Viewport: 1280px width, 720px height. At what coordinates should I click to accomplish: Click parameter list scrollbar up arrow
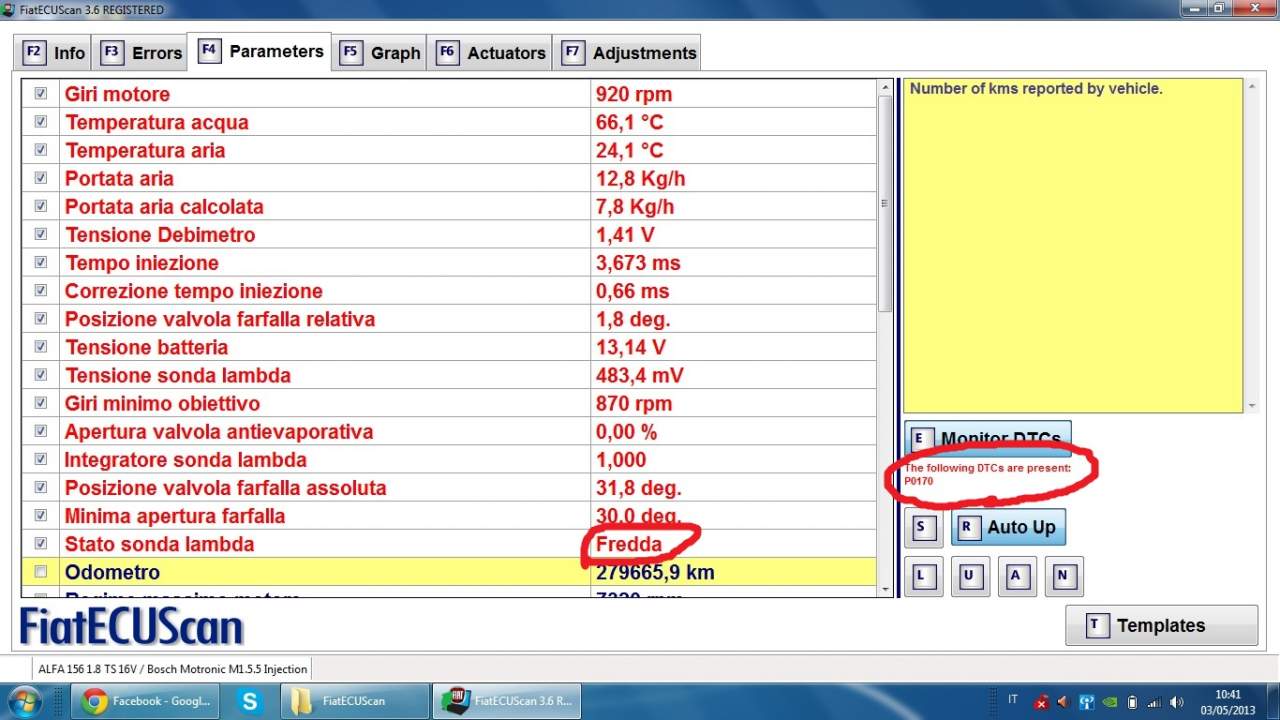click(x=884, y=88)
